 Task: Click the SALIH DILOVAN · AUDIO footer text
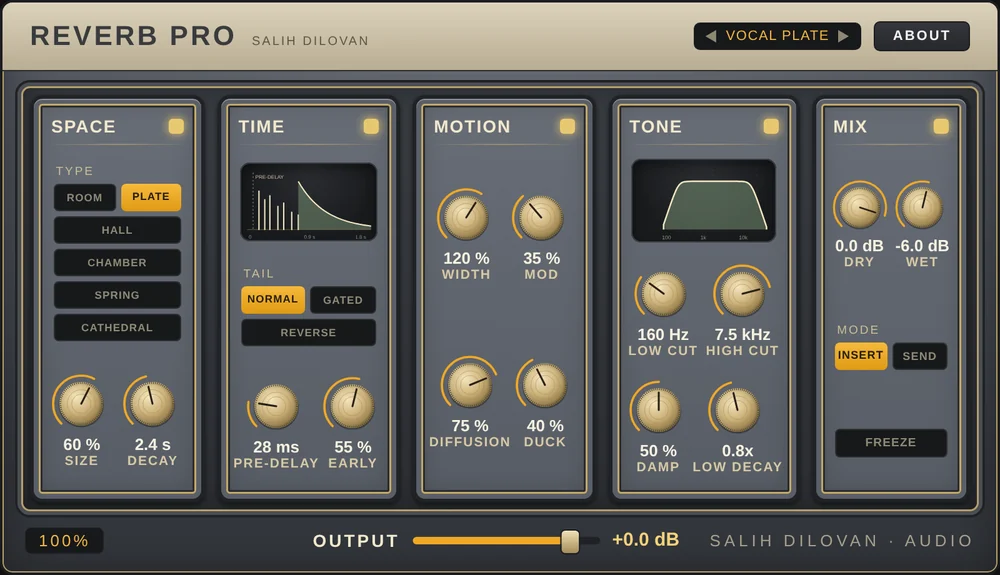pyautogui.click(x=841, y=541)
